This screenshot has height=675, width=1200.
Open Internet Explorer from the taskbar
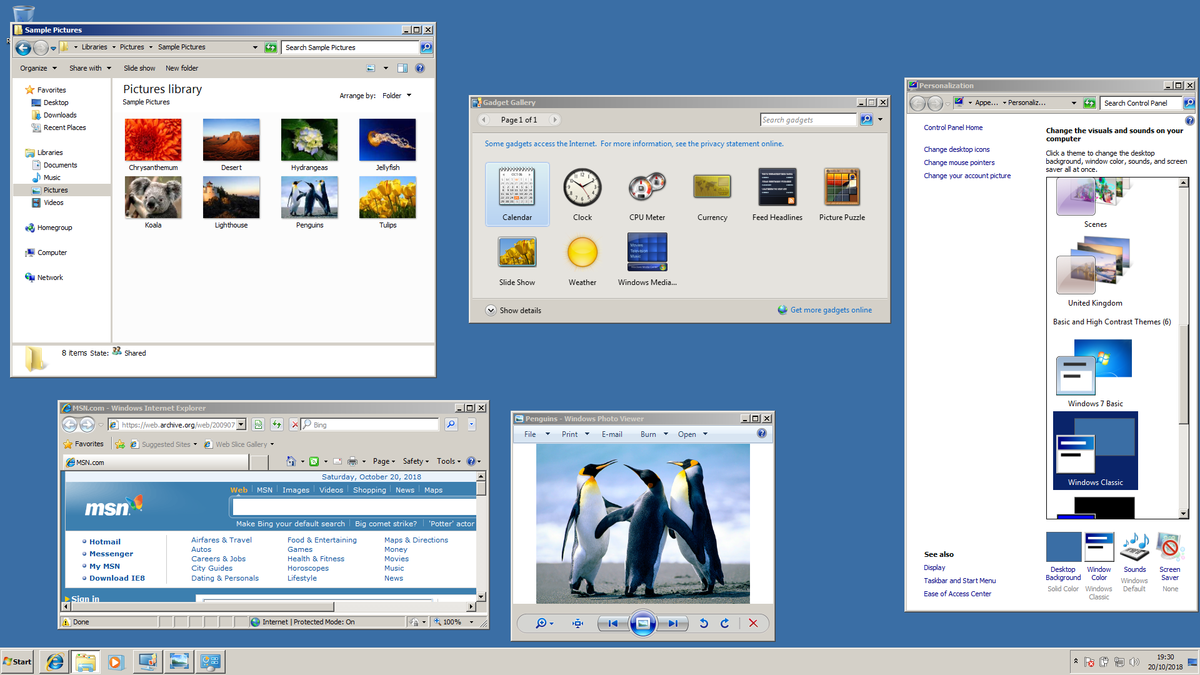point(52,661)
